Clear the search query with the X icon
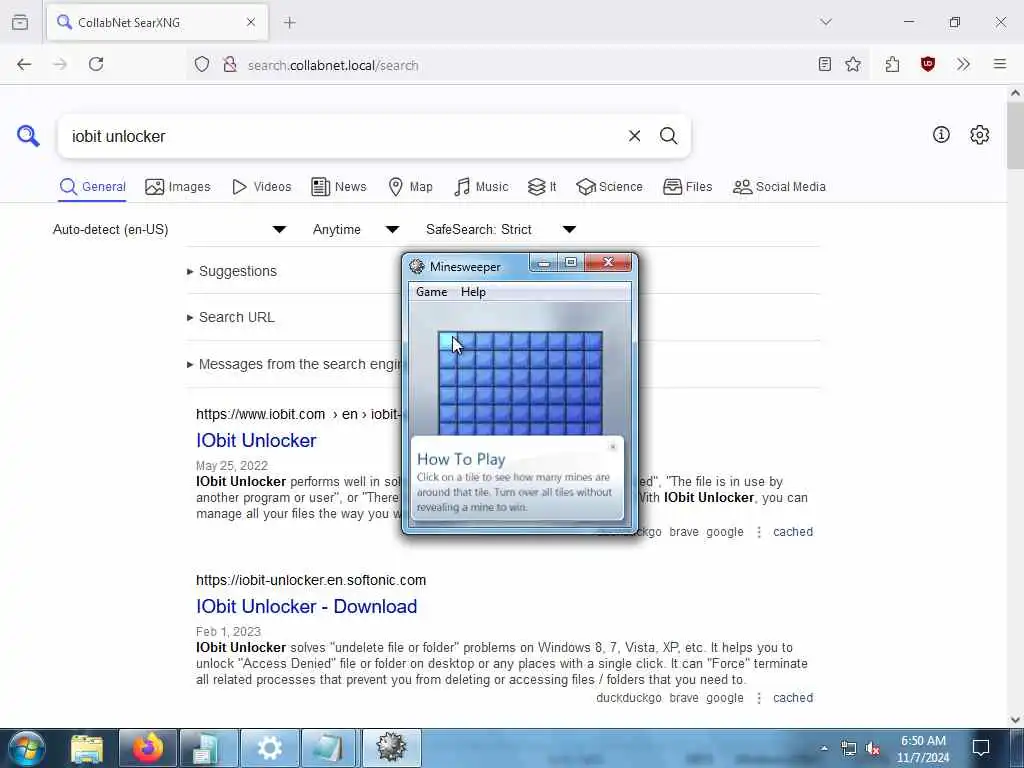 coord(634,136)
